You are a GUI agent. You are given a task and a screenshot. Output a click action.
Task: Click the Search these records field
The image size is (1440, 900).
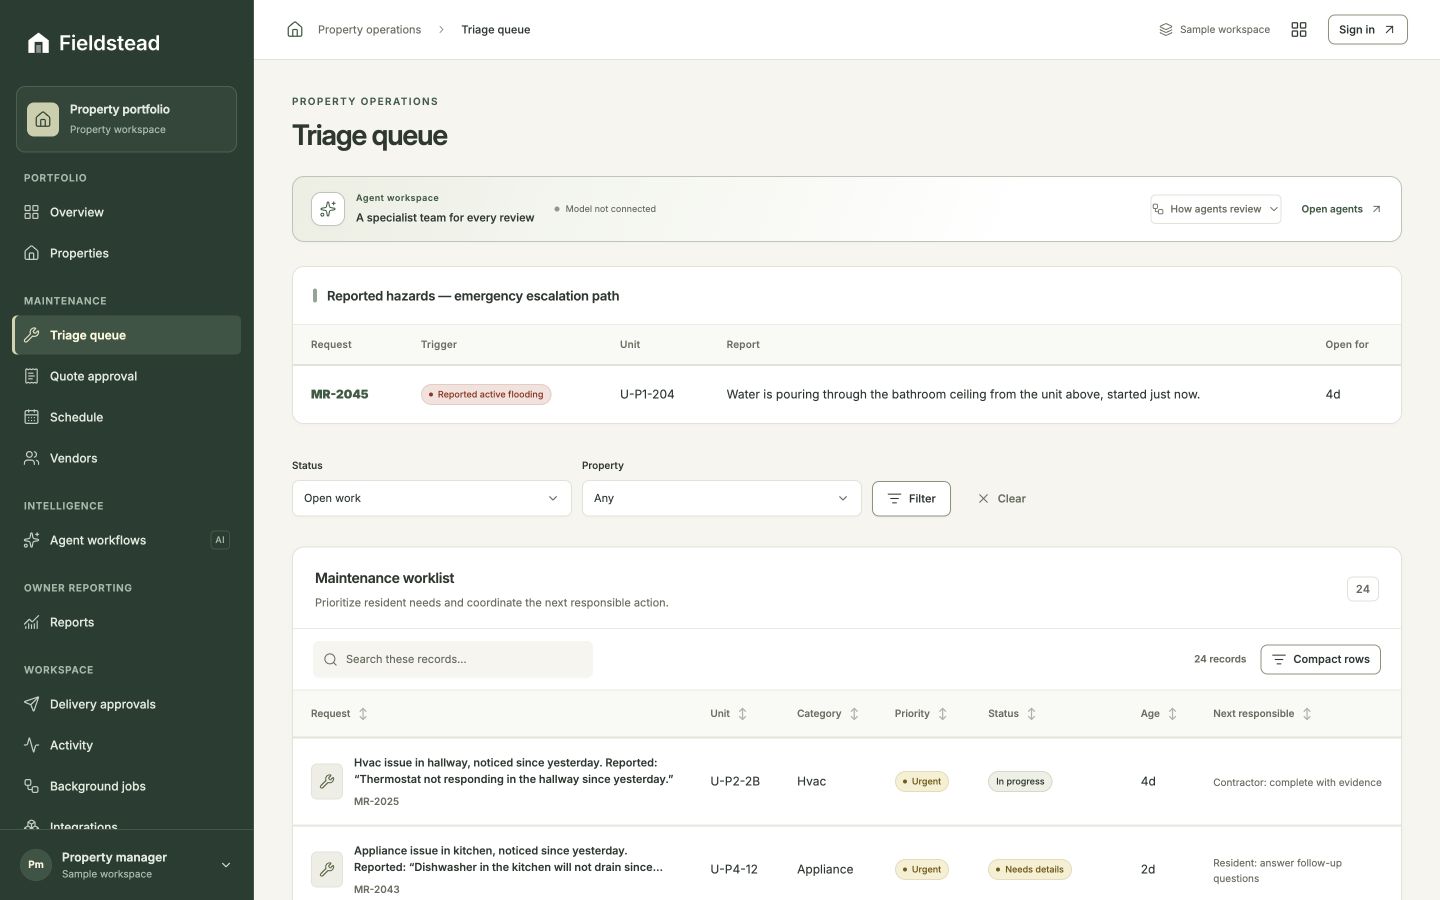point(453,660)
